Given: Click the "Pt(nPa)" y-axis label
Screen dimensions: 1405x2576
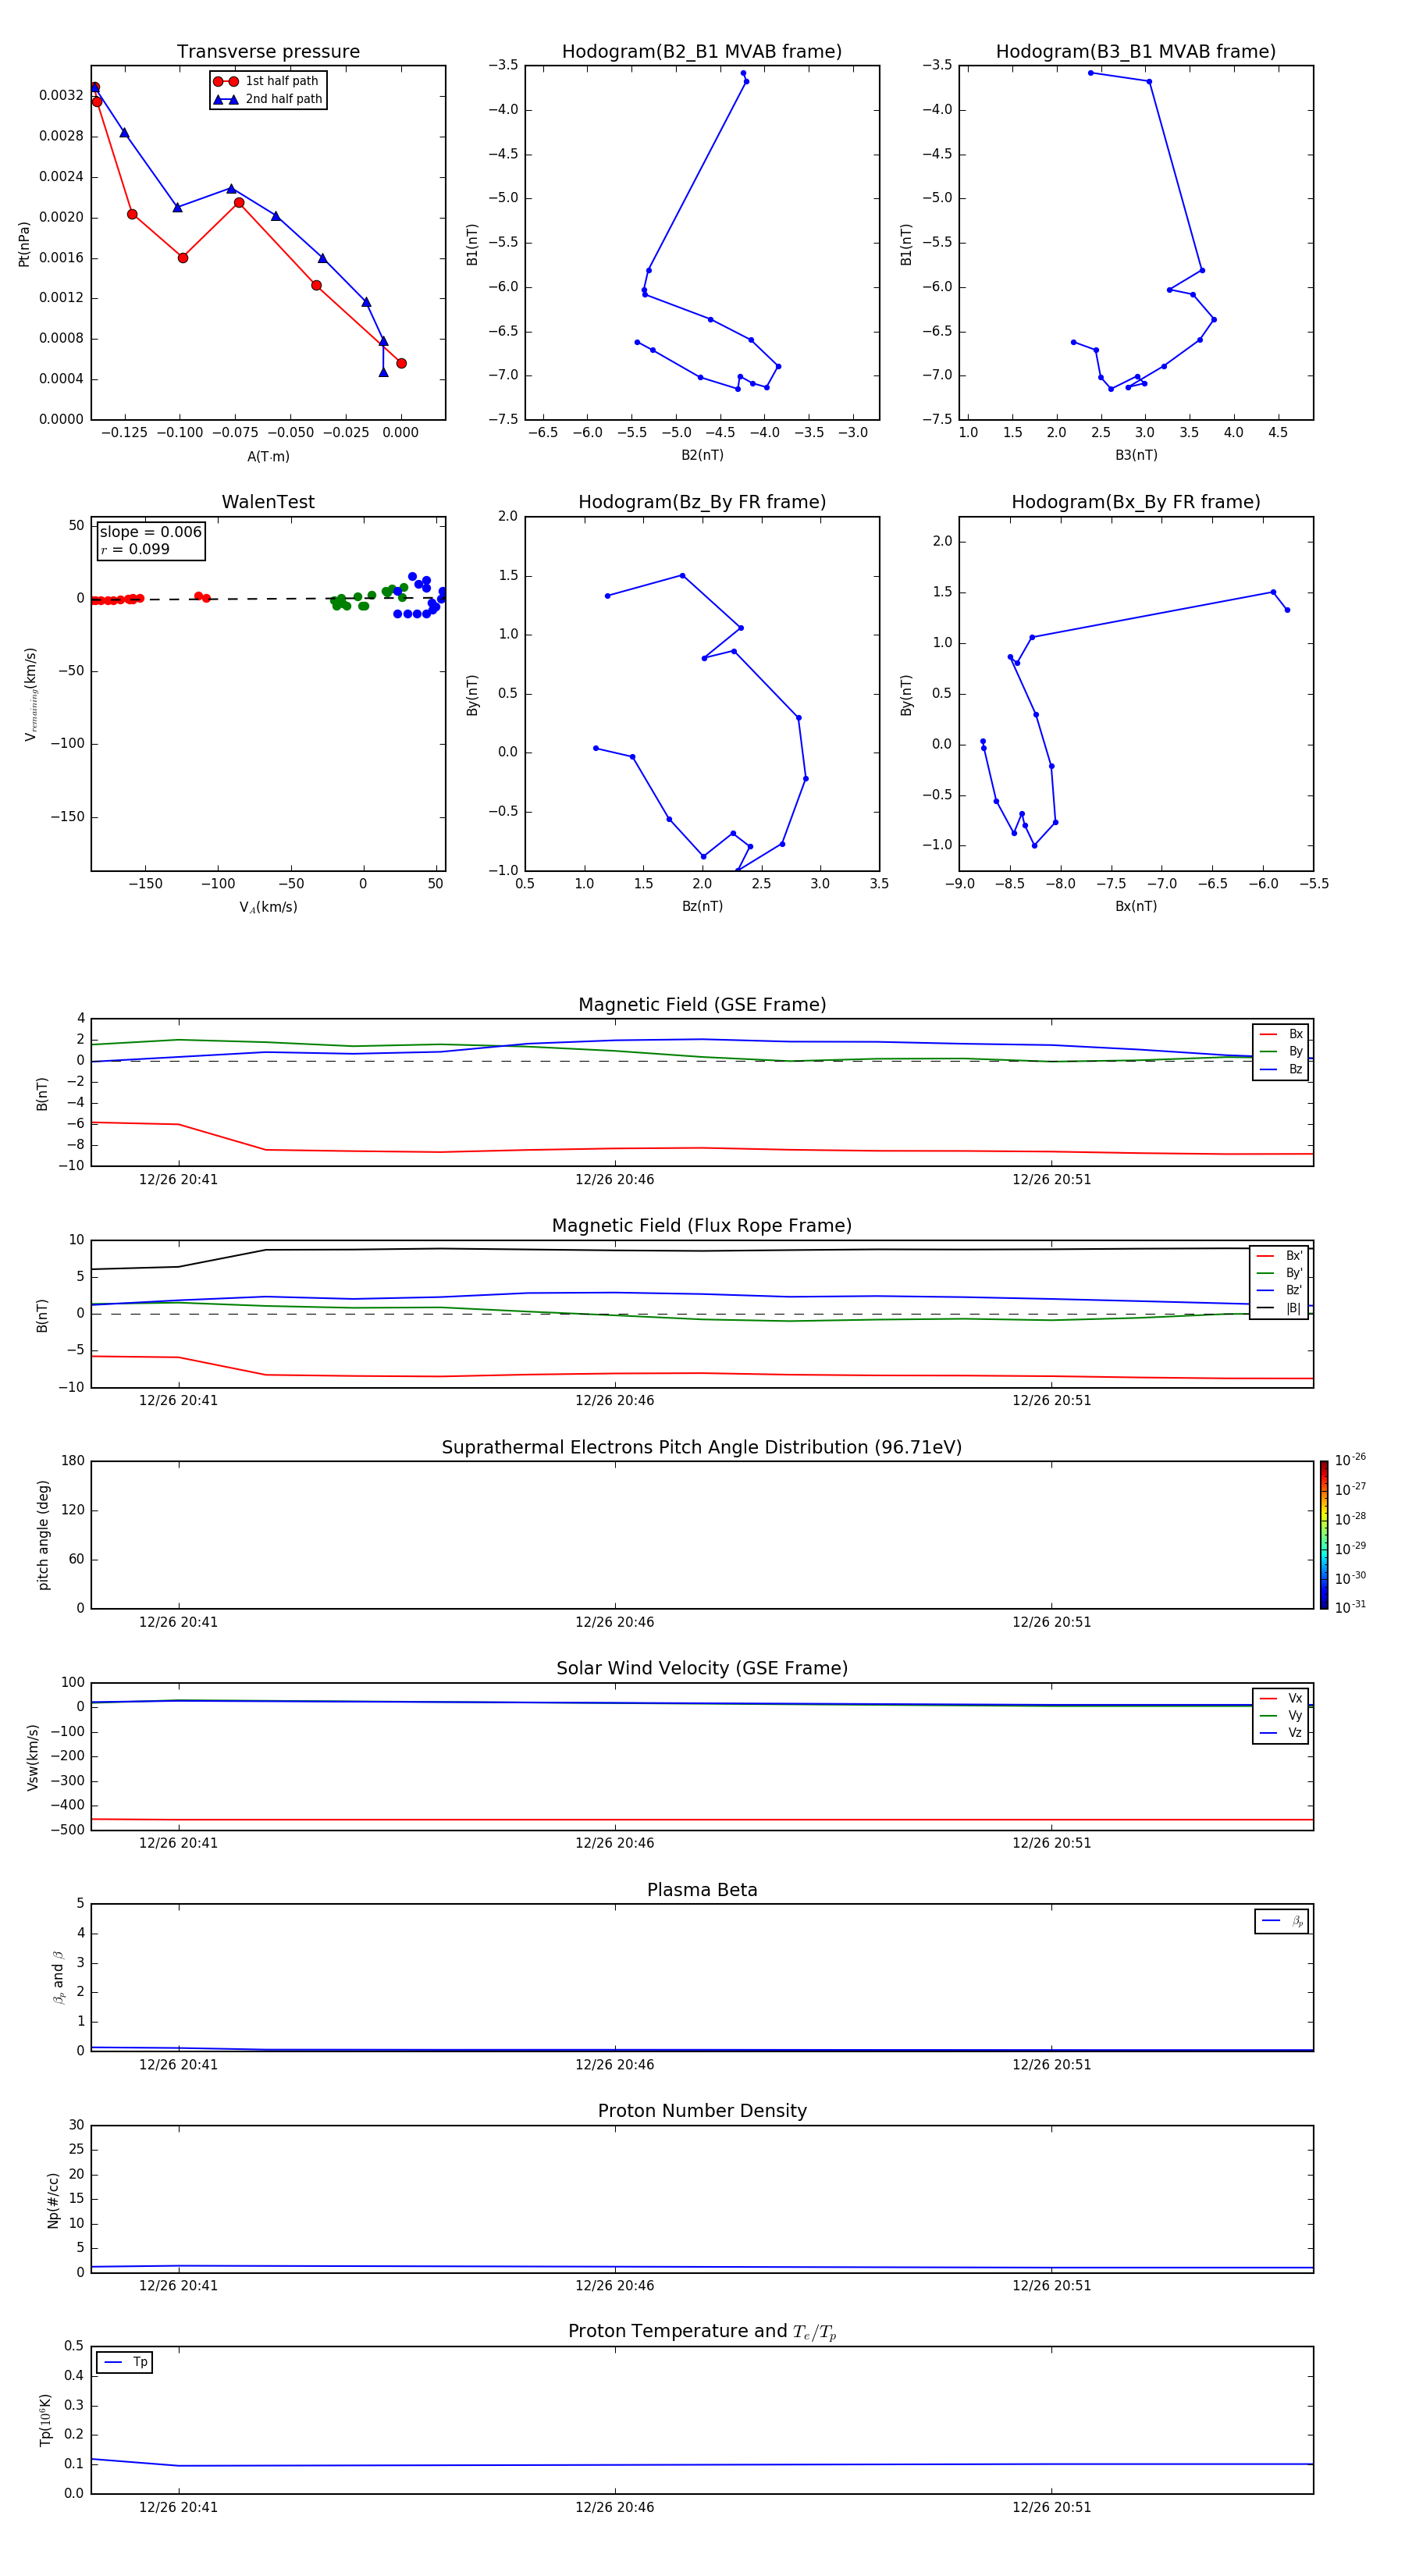Looking at the screenshot, I should (x=24, y=244).
